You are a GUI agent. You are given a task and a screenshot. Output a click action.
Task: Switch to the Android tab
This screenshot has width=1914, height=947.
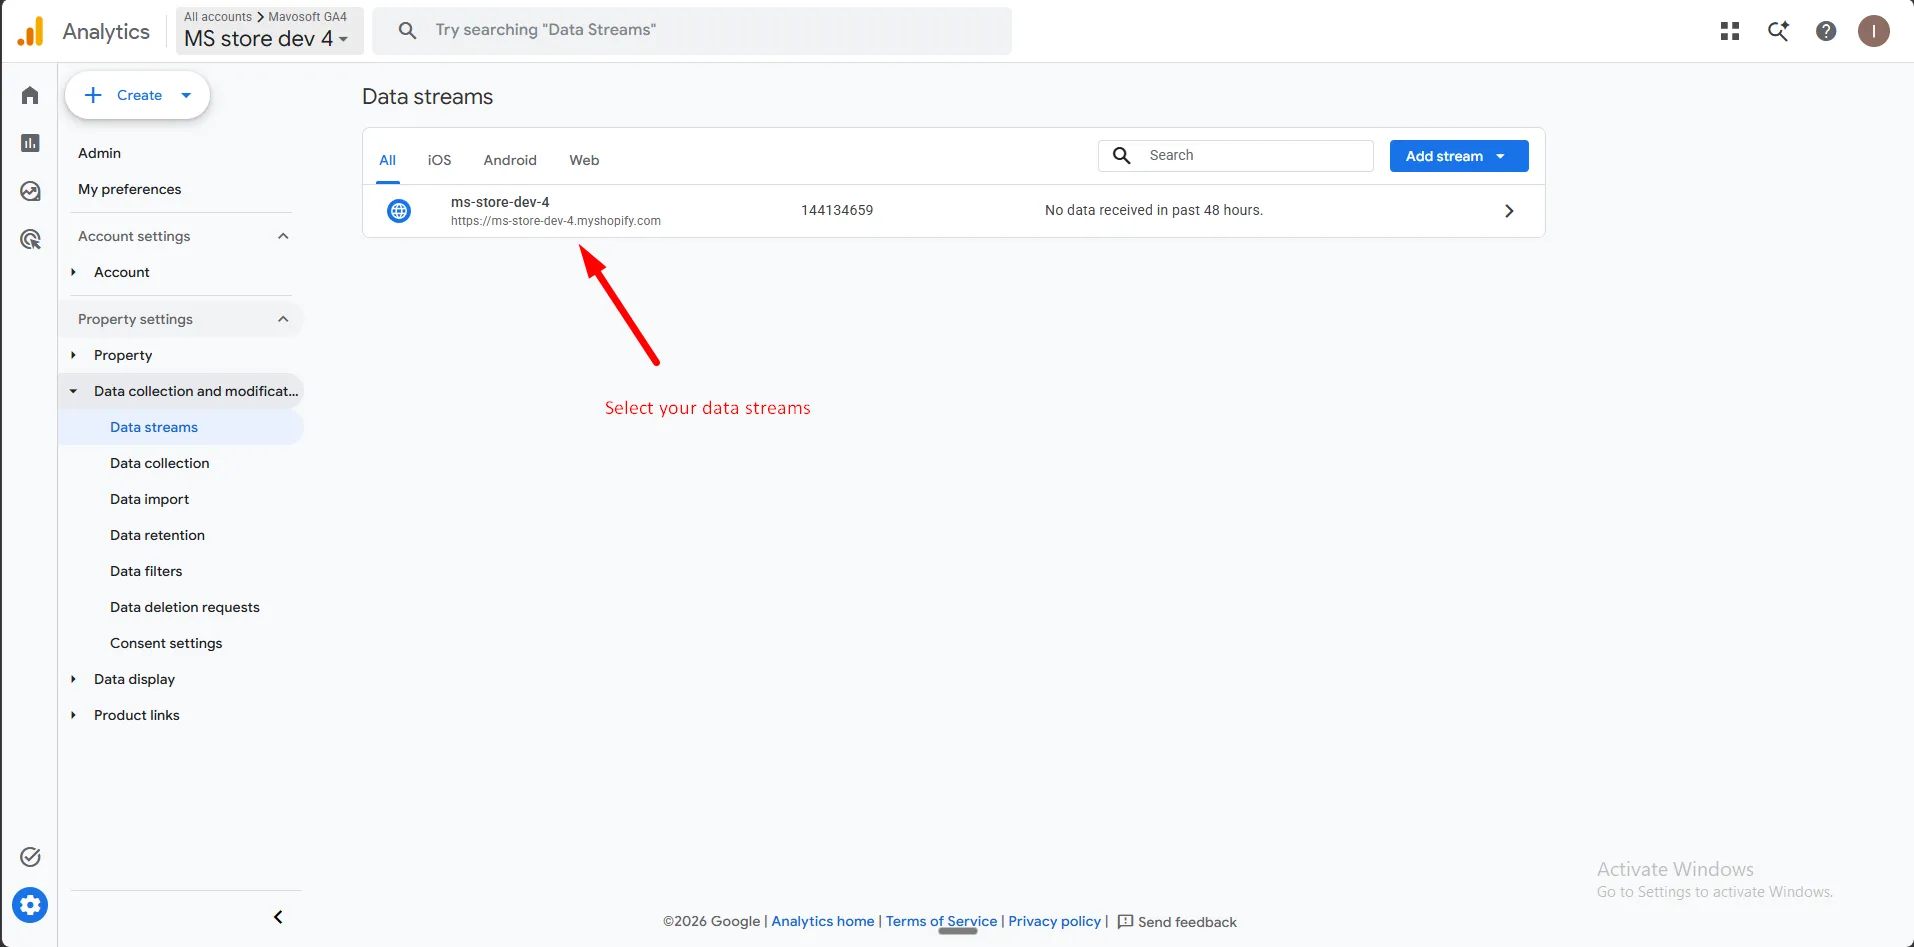tap(510, 160)
